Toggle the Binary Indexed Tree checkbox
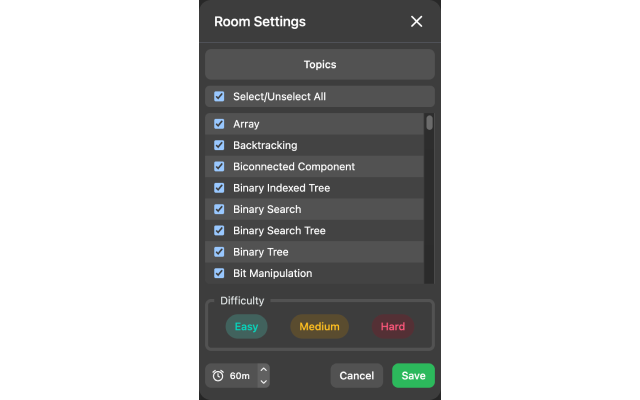This screenshot has width=640, height=400. 219,188
